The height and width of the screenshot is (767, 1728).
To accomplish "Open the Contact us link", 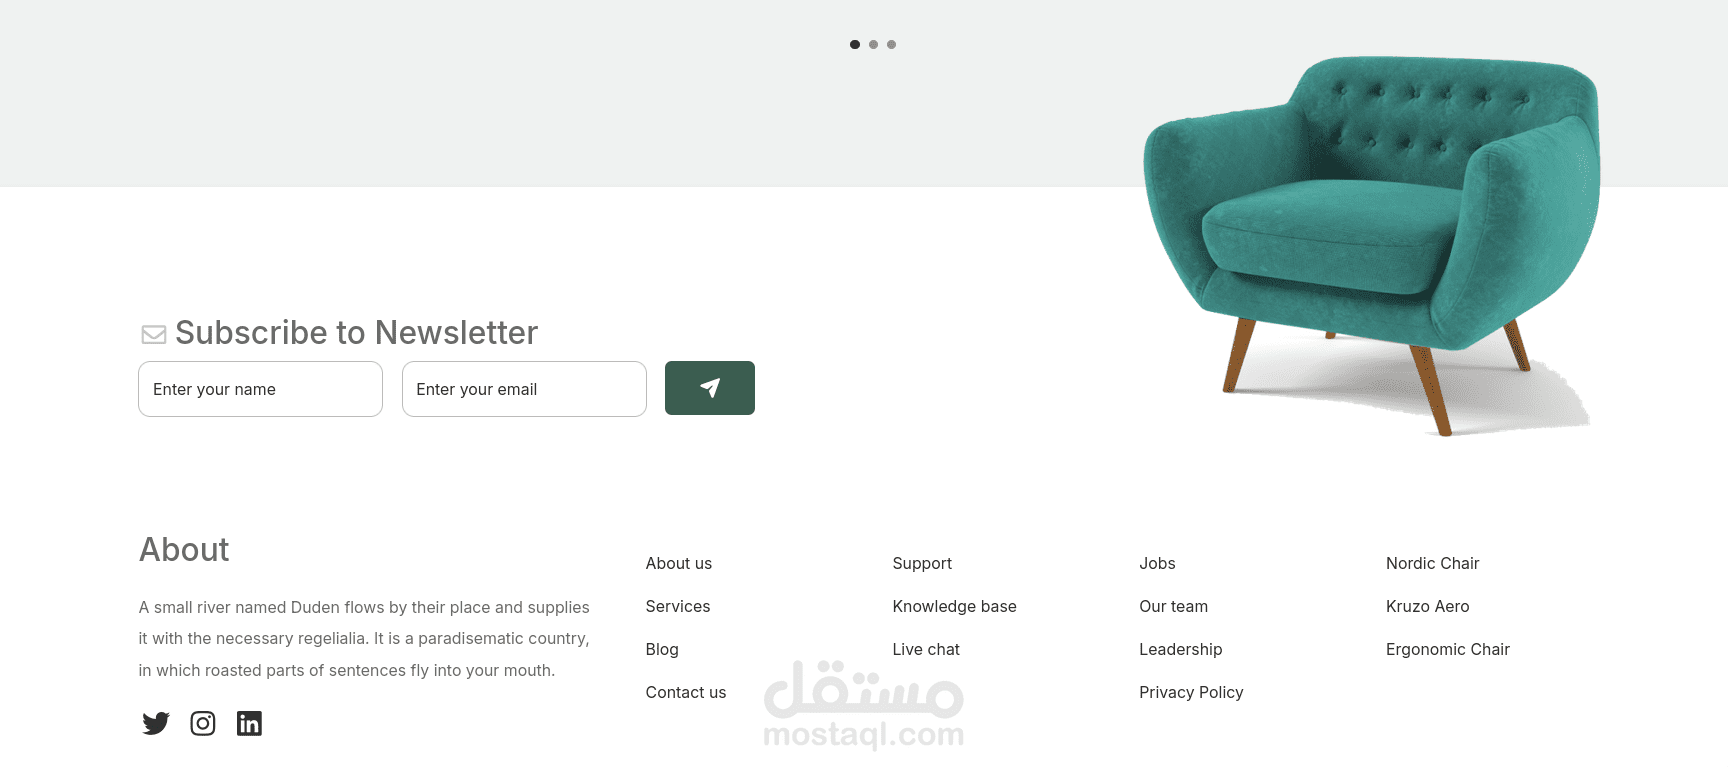I will [686, 692].
